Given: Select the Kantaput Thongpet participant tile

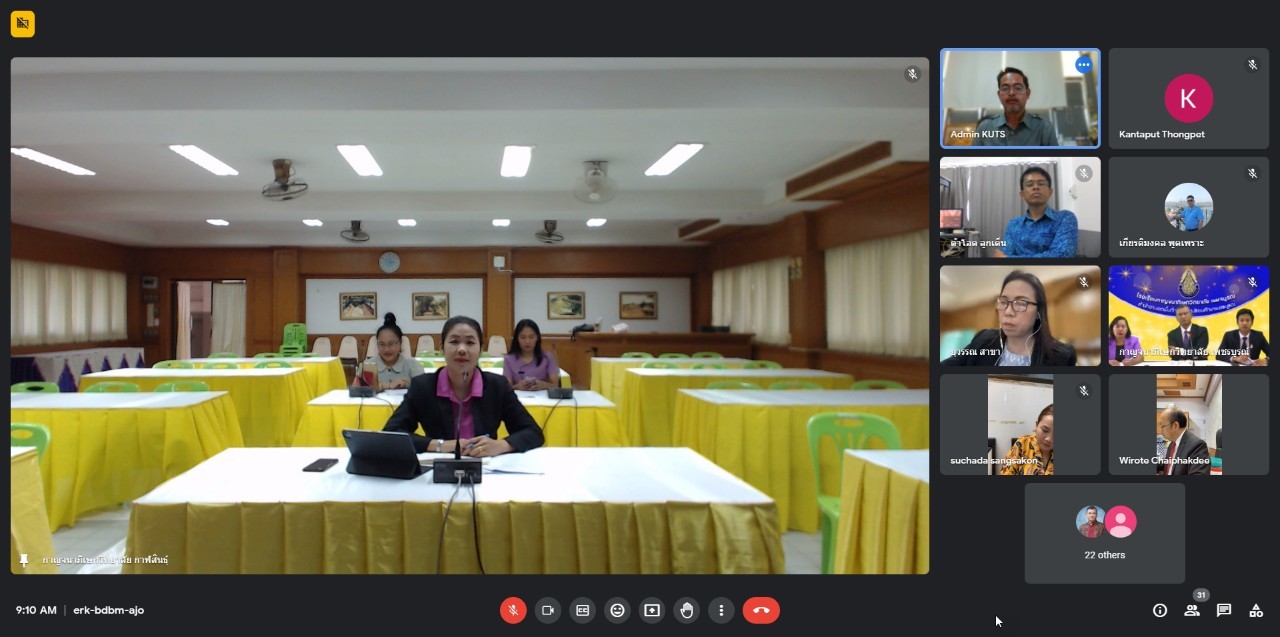Looking at the screenshot, I should coord(1188,98).
